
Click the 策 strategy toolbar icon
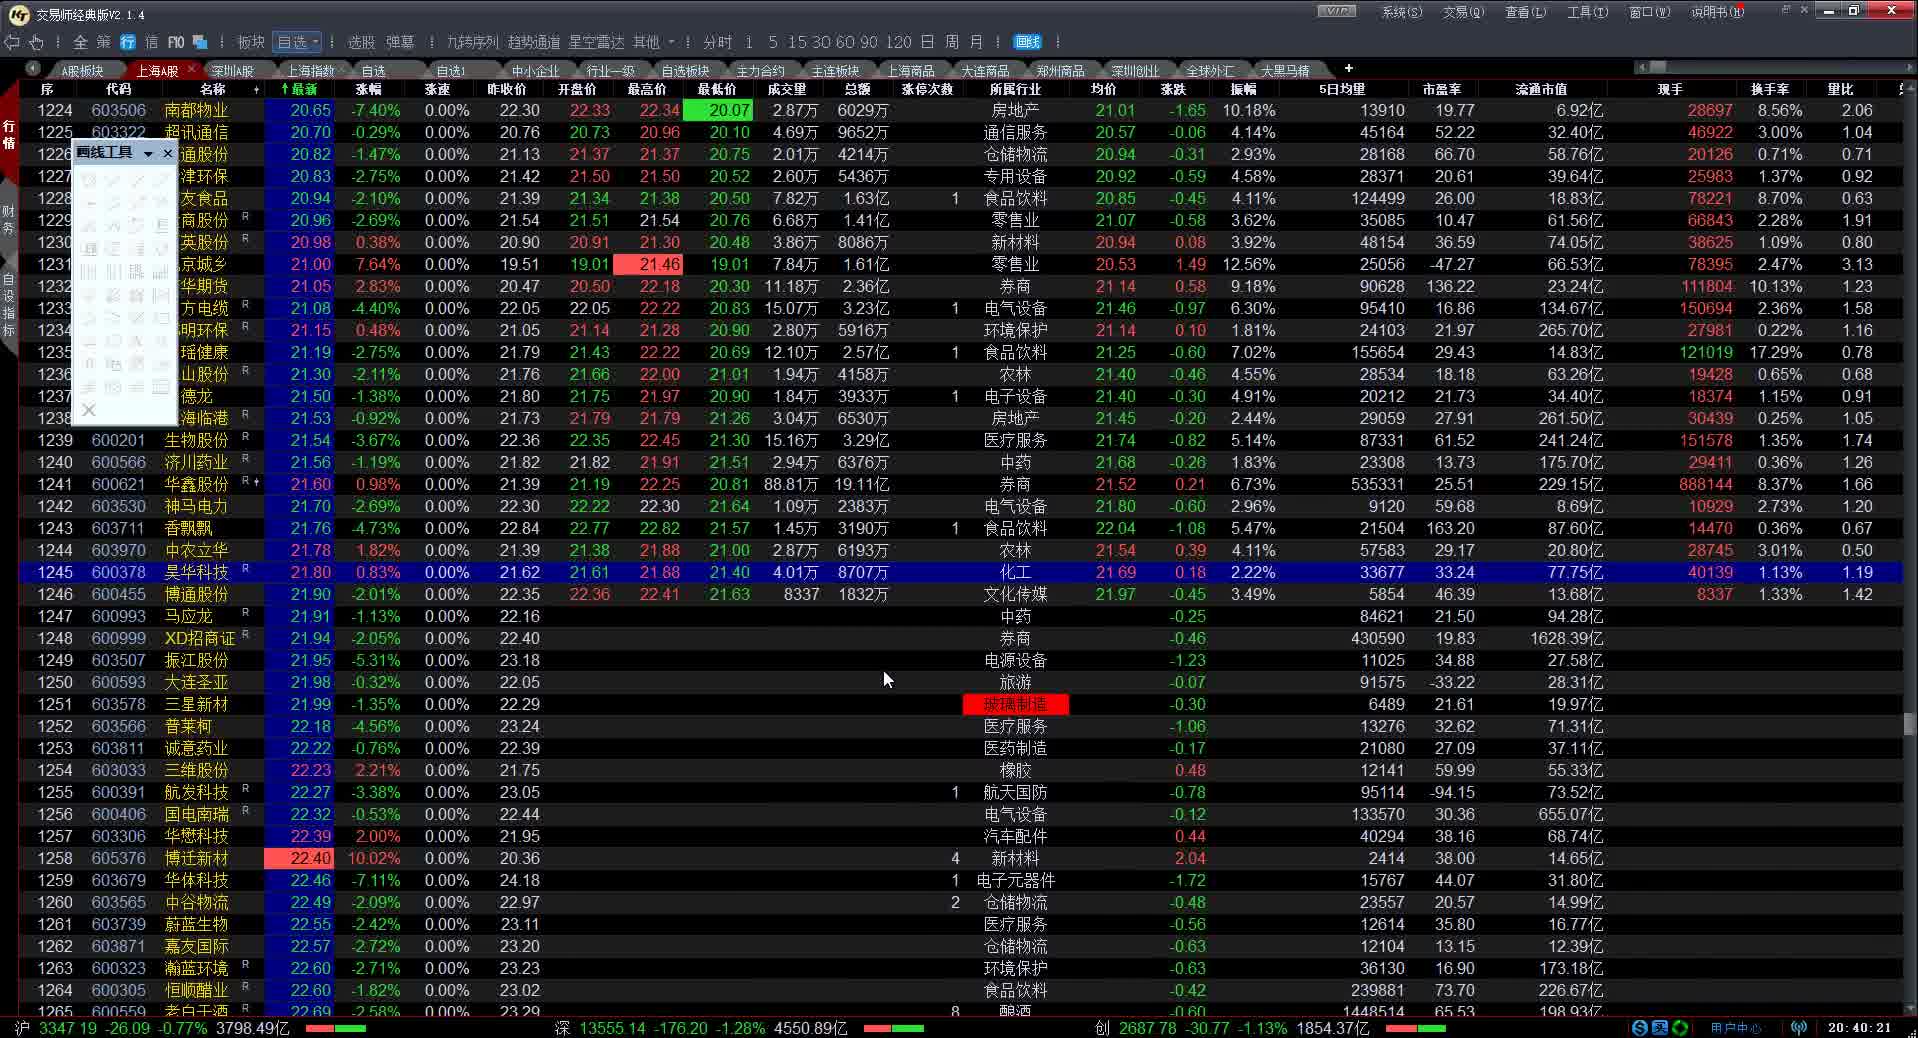[x=104, y=42]
